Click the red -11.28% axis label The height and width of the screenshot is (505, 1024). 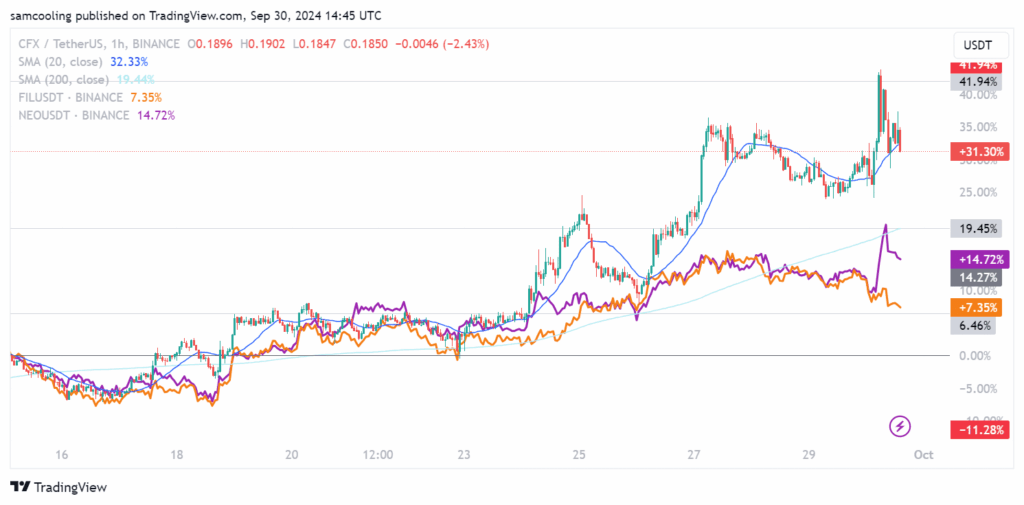click(x=980, y=429)
